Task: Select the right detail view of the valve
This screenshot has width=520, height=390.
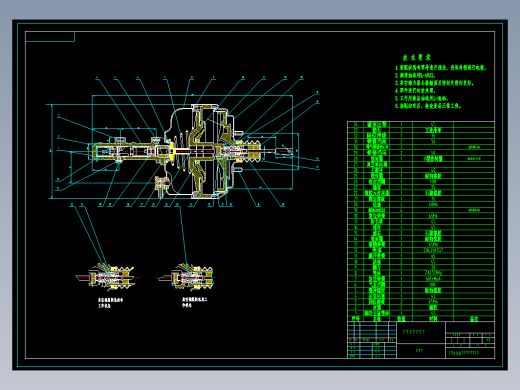Action: (187, 277)
